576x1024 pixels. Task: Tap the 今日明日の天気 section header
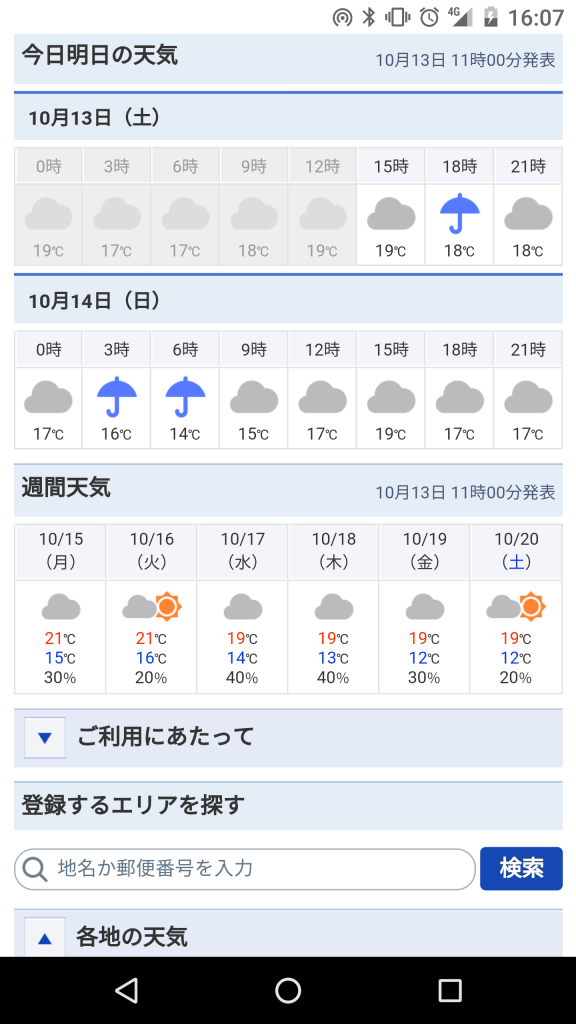288,59
